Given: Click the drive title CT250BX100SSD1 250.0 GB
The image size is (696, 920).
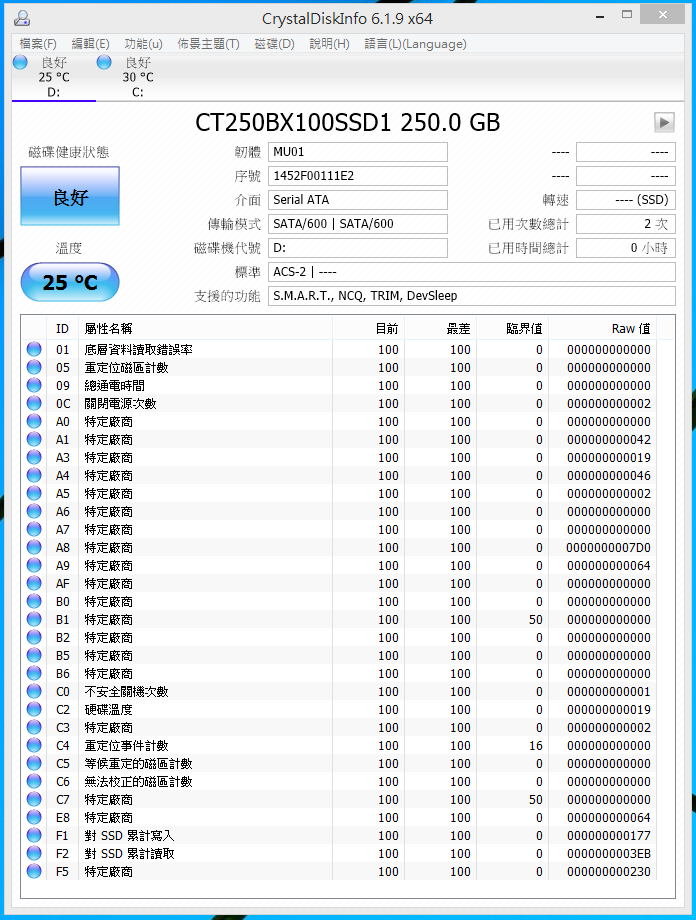Looking at the screenshot, I should pos(347,123).
